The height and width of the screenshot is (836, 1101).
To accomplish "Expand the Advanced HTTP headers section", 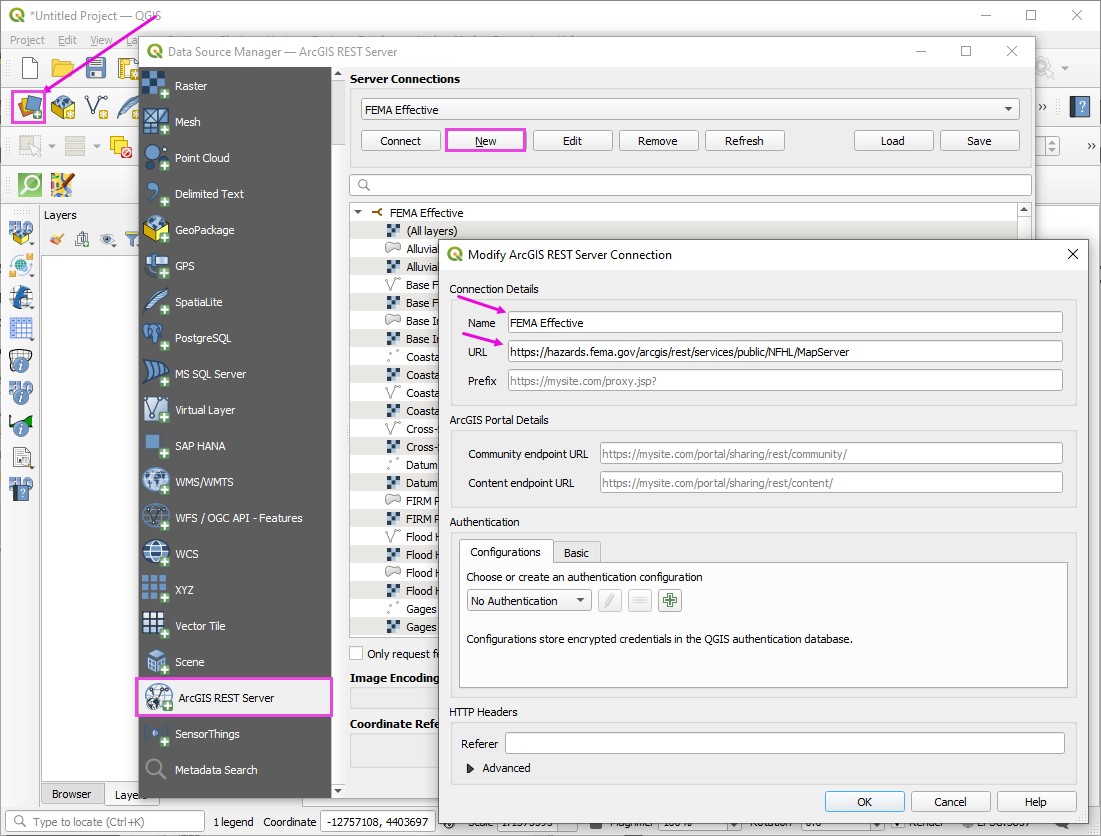I will (x=472, y=768).
